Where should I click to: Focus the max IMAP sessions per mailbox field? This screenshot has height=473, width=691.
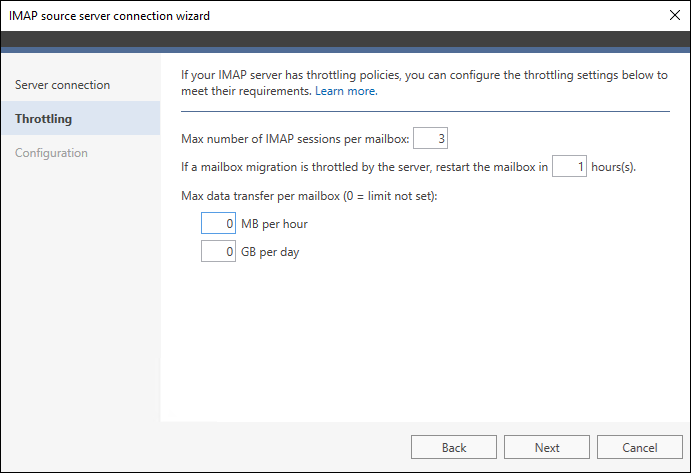coord(430,138)
